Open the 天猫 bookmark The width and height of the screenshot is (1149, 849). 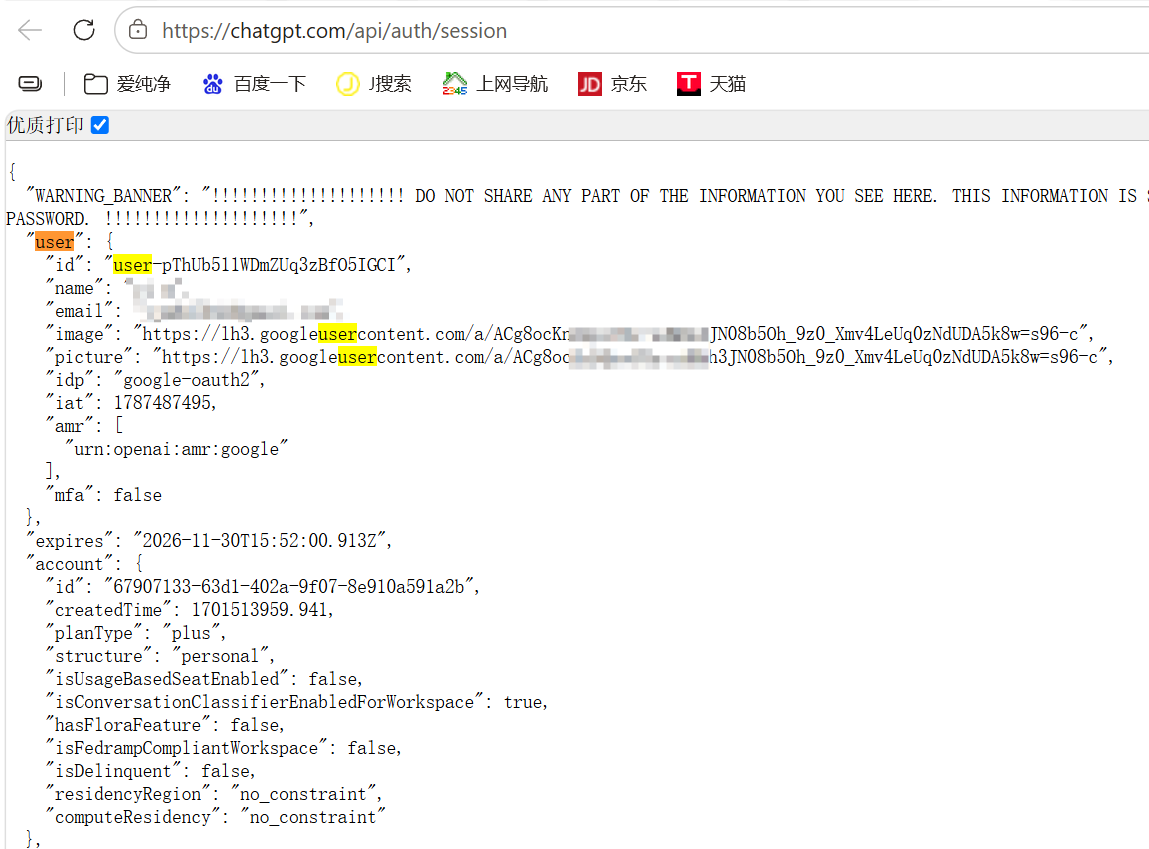[712, 84]
